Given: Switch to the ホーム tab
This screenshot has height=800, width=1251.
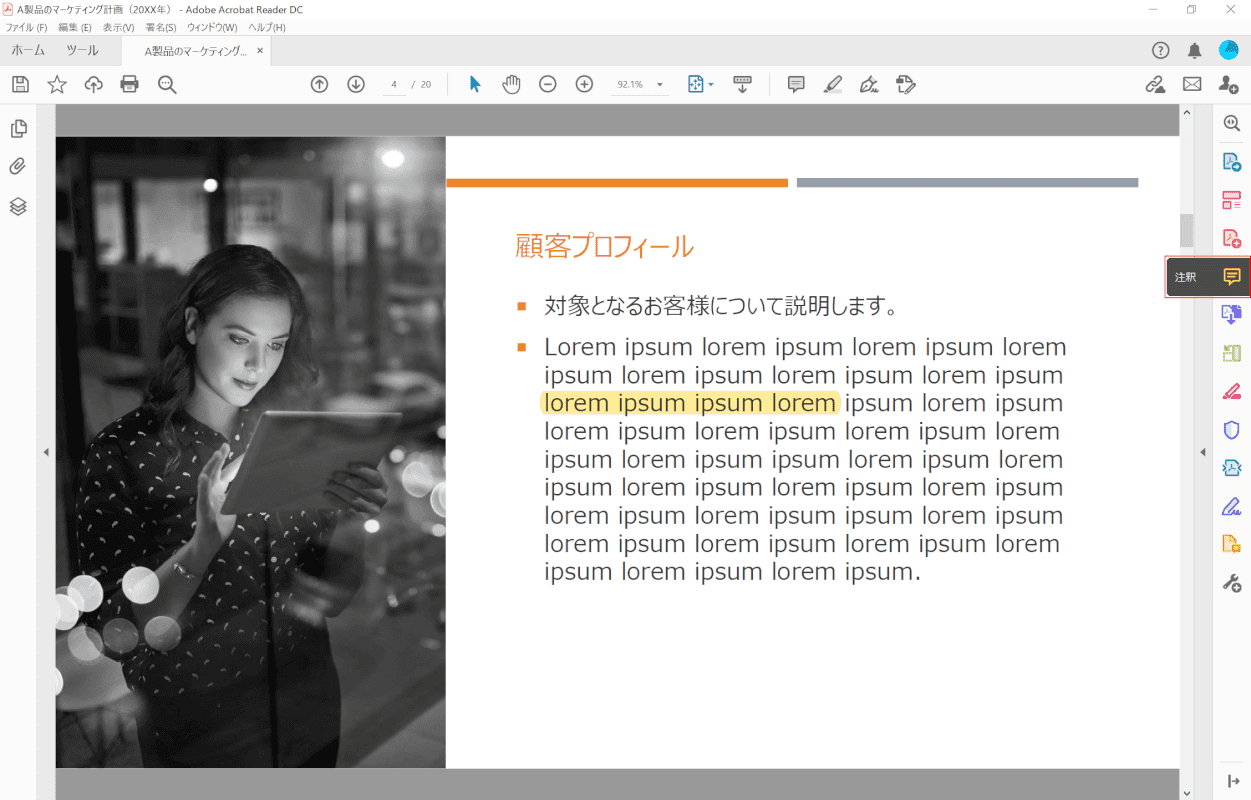Looking at the screenshot, I should [28, 50].
